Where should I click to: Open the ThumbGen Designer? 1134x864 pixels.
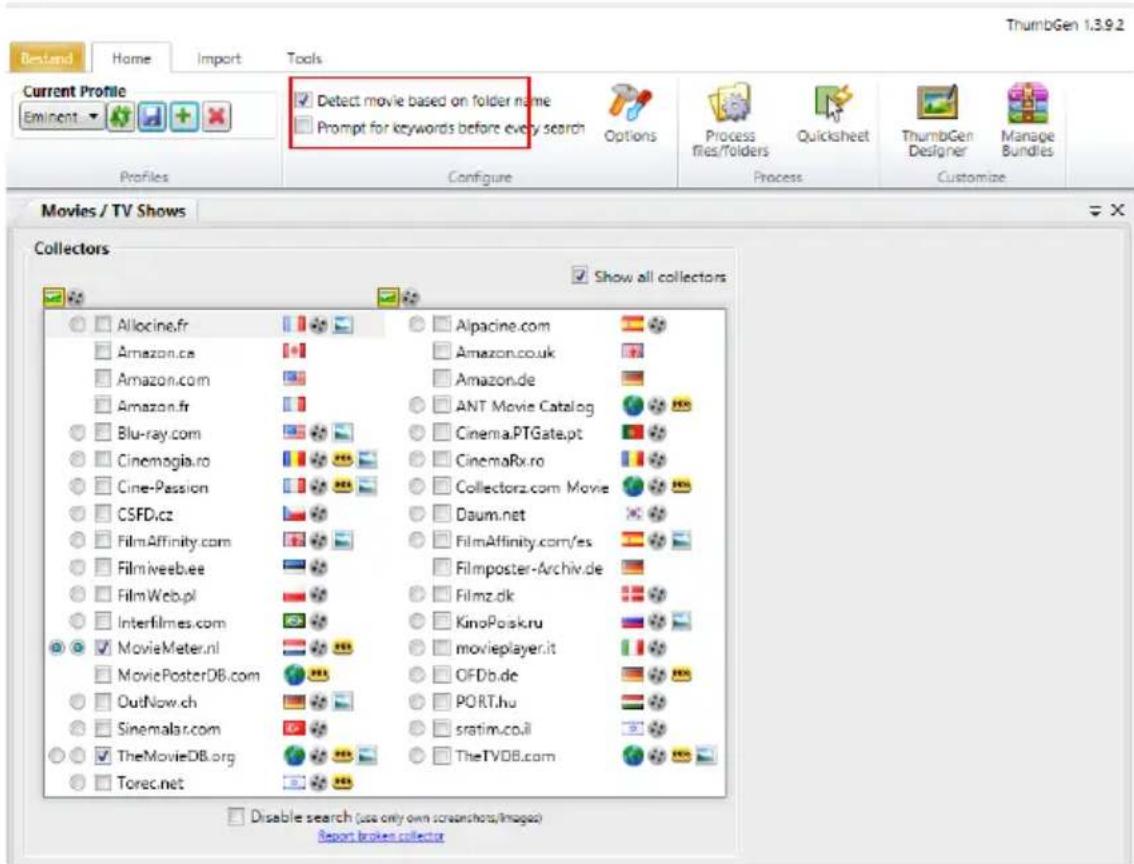pos(937,121)
